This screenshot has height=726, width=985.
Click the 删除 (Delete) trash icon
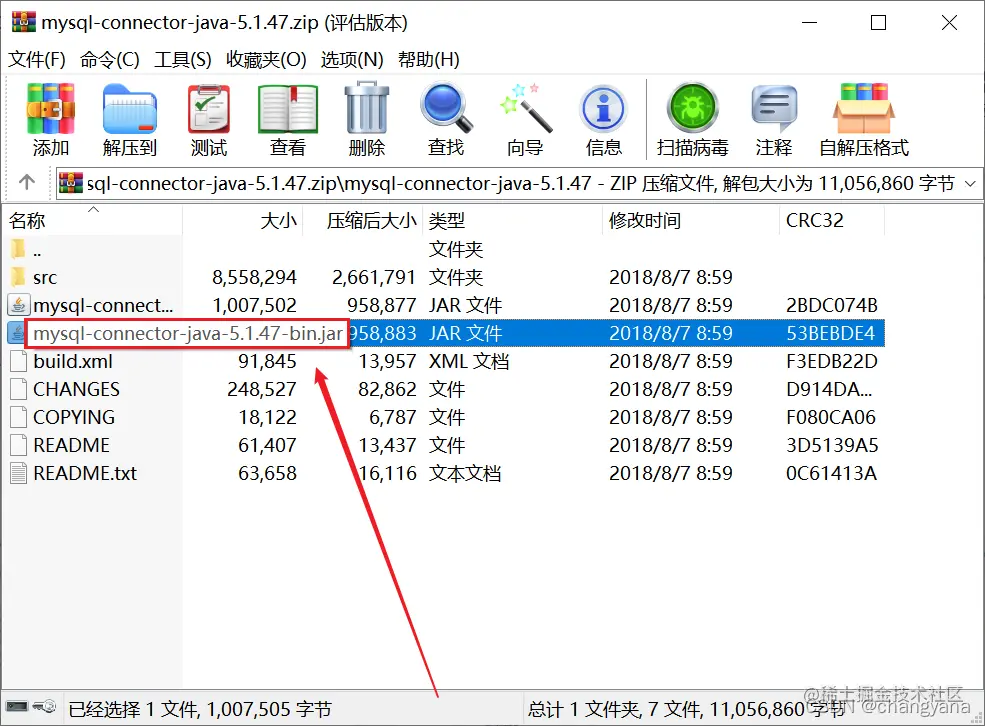[x=367, y=107]
